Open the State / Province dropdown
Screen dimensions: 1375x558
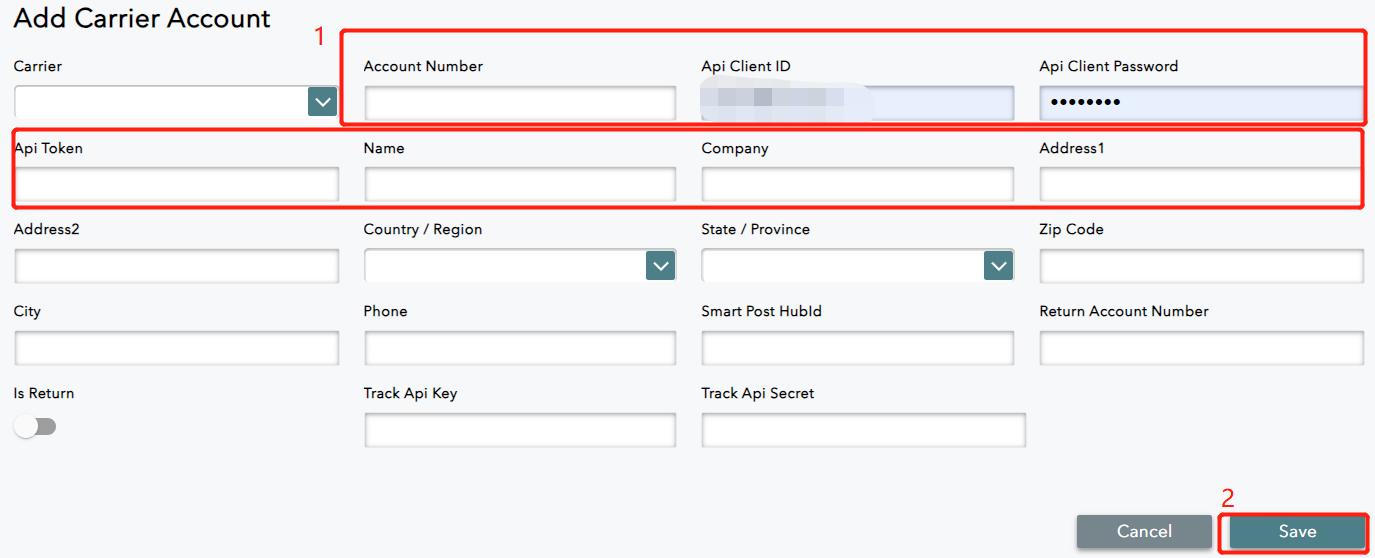coord(857,266)
